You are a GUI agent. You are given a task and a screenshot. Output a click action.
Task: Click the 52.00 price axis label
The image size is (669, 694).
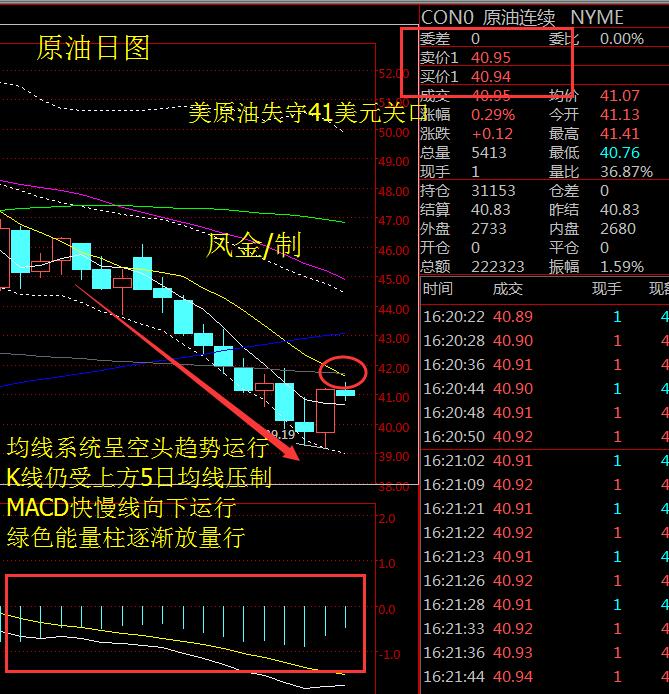[x=393, y=73]
